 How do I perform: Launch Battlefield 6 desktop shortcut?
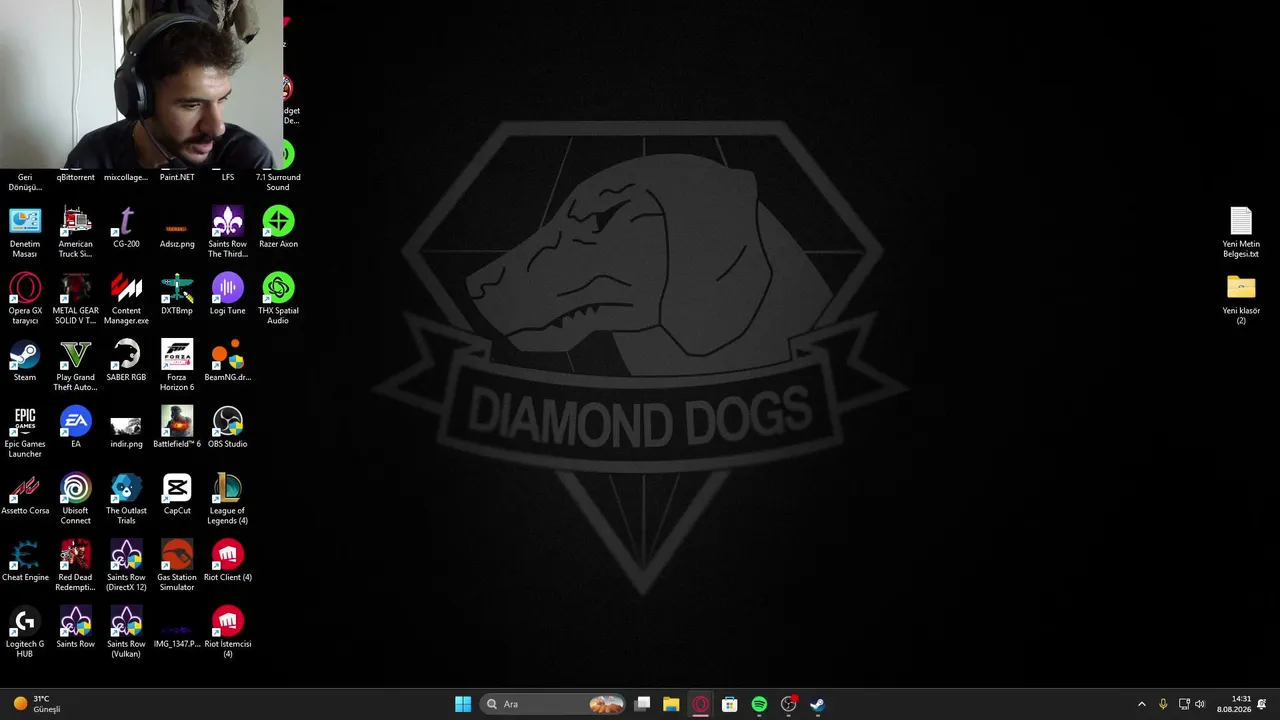[177, 427]
